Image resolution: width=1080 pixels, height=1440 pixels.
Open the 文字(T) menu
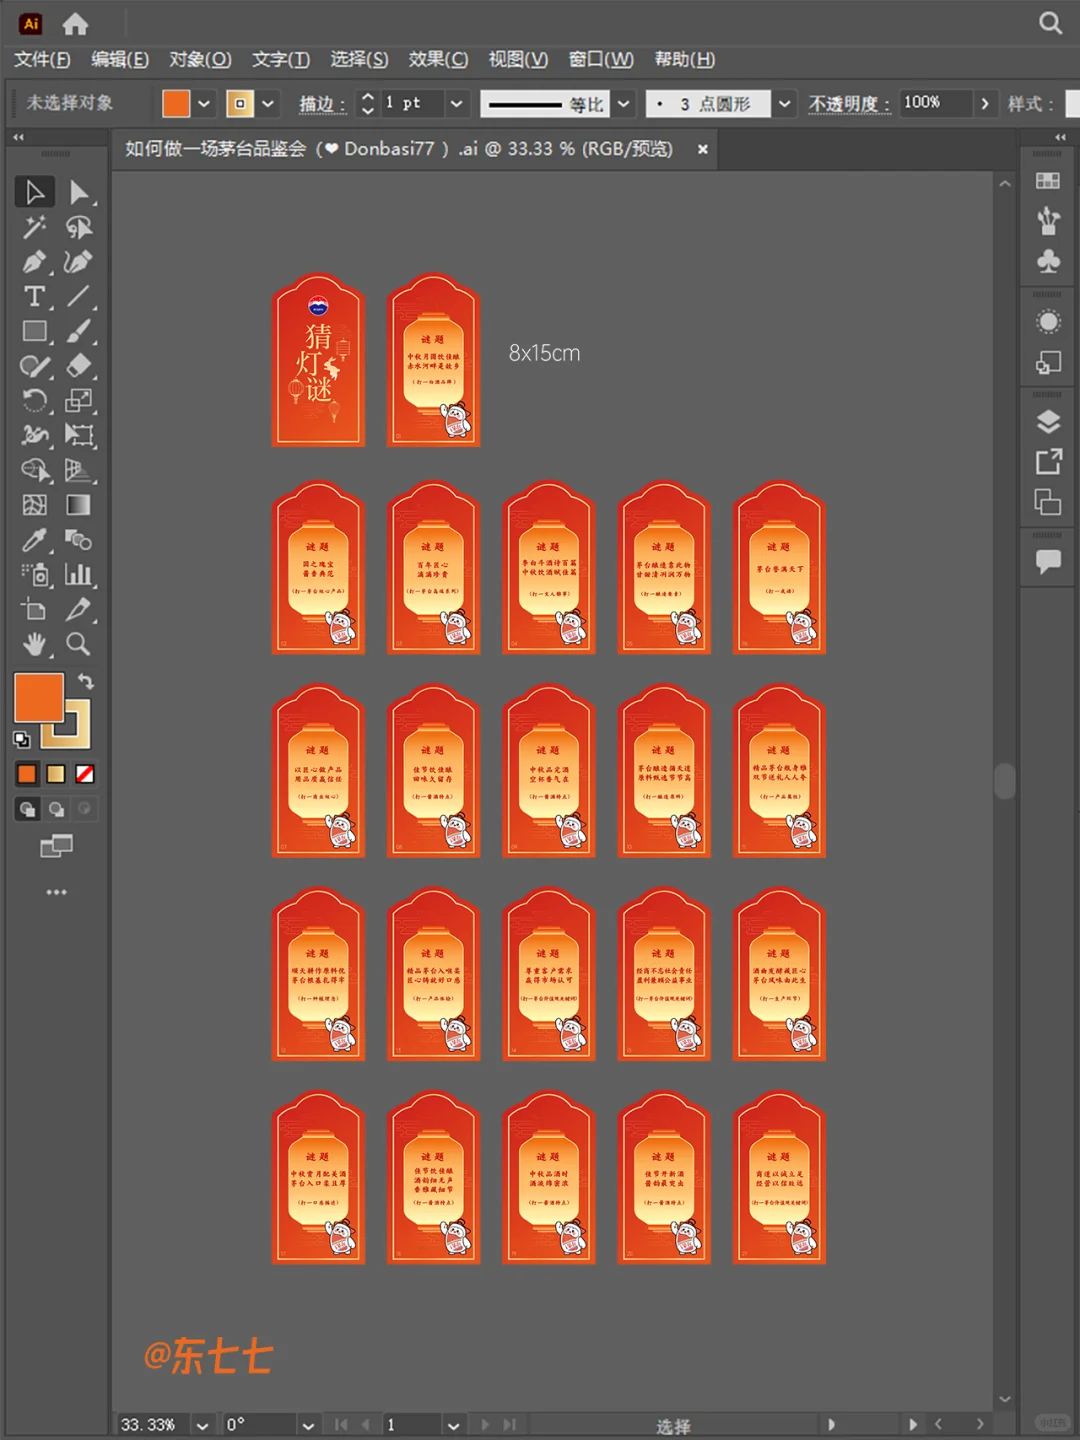pyautogui.click(x=281, y=59)
